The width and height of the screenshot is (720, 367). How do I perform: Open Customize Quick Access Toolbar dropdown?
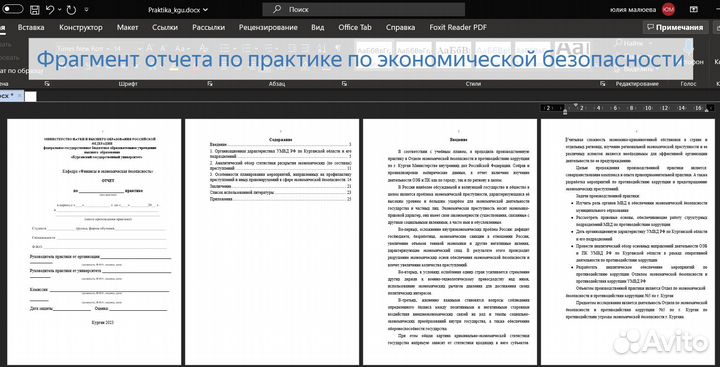(x=87, y=9)
